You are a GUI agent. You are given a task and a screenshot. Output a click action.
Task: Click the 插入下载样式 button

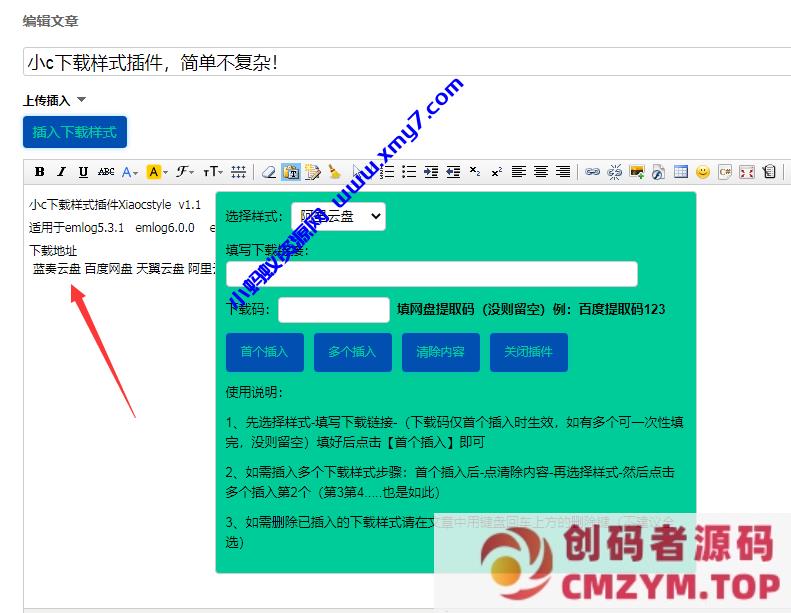tap(75, 132)
